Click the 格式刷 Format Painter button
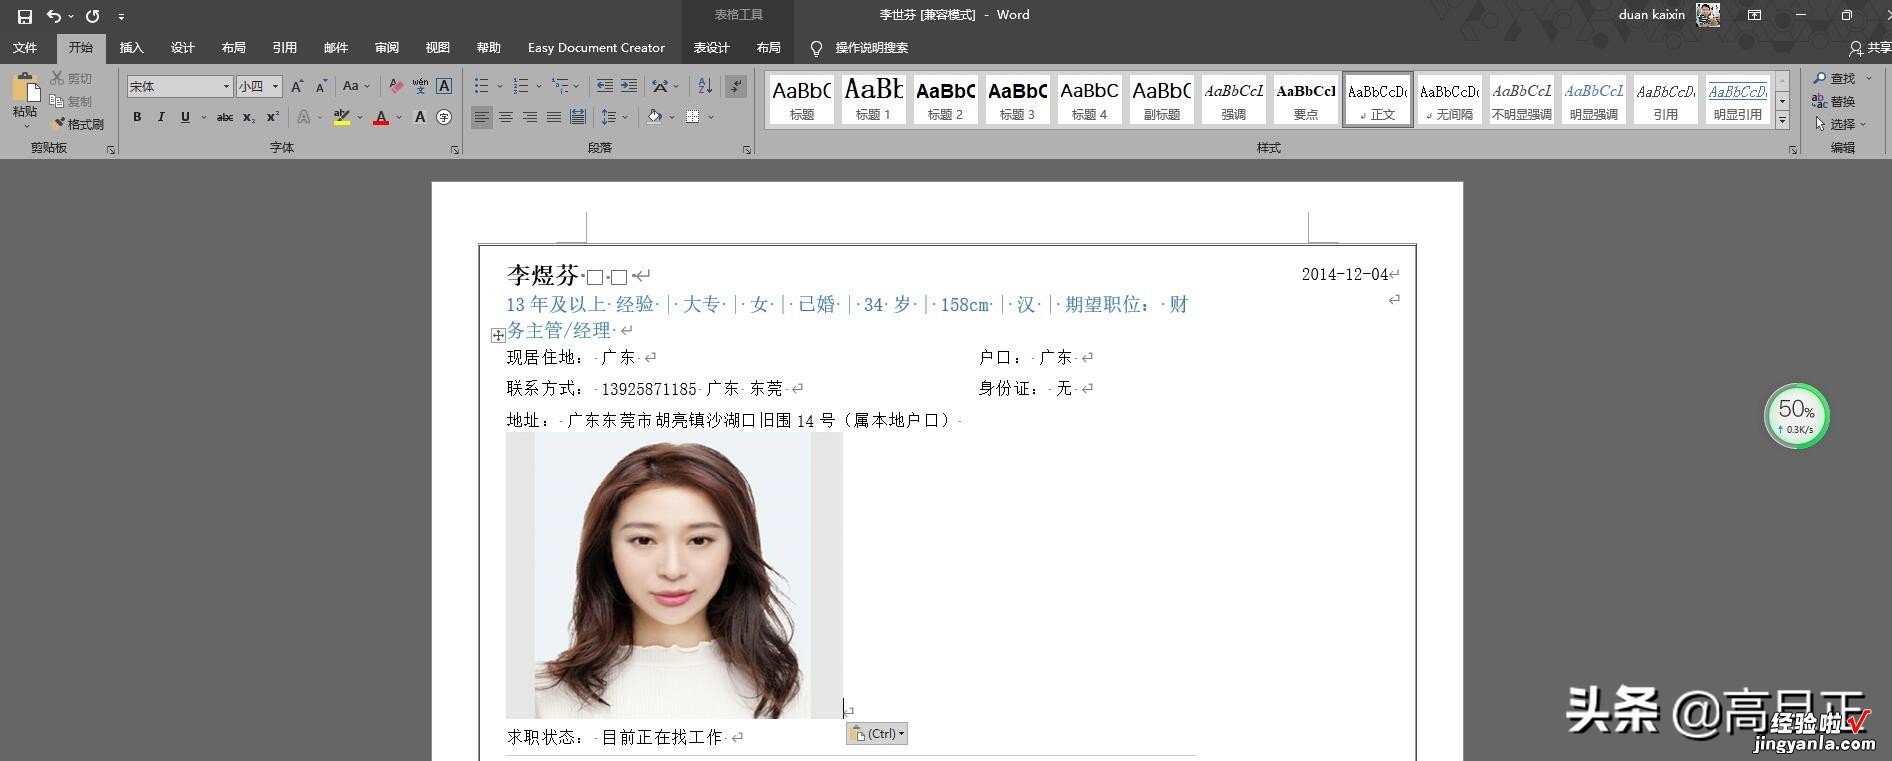The image size is (1892, 761). (78, 124)
